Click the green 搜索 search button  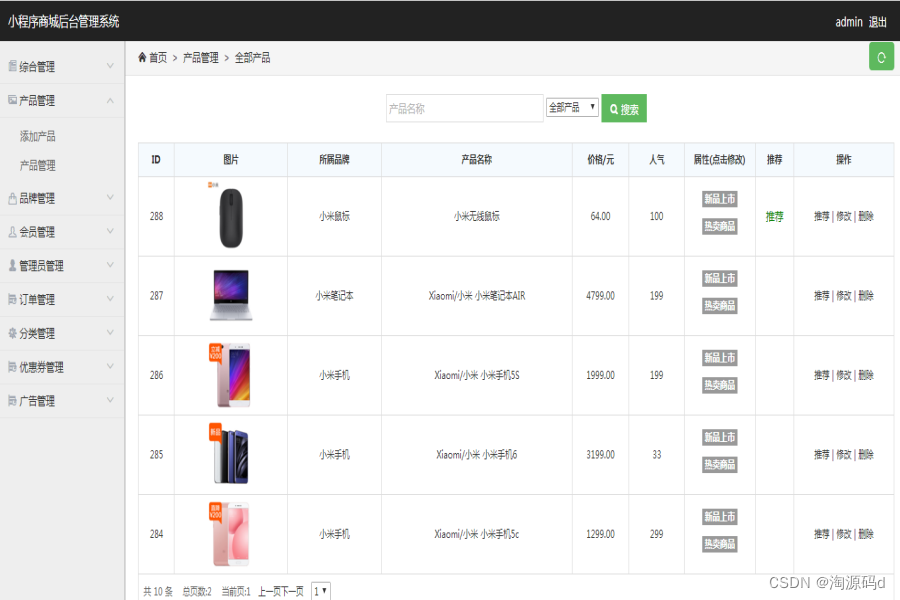click(x=624, y=109)
